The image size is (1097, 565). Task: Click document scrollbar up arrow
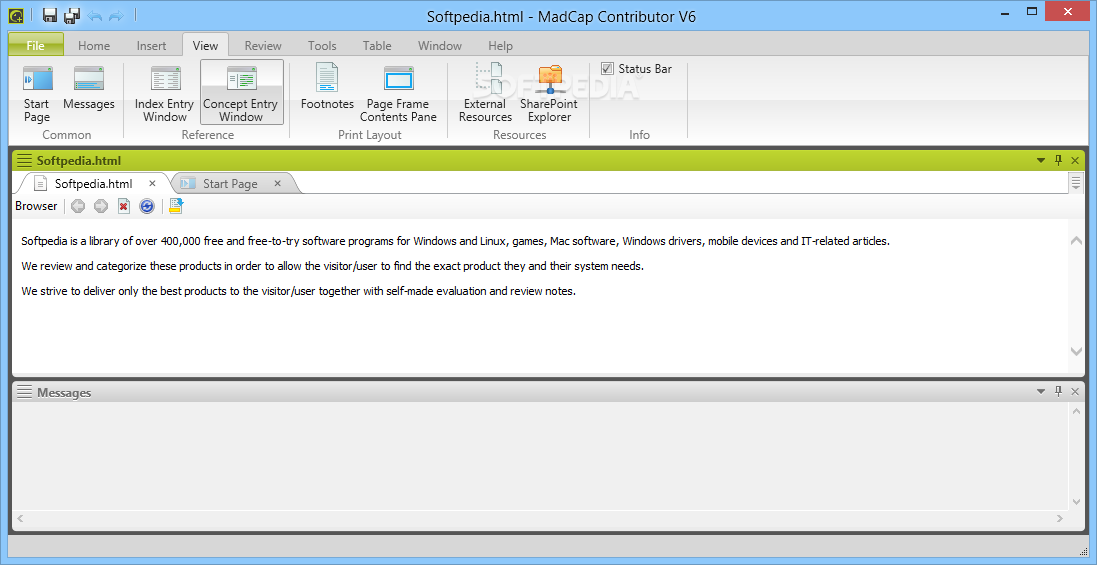[1076, 241]
